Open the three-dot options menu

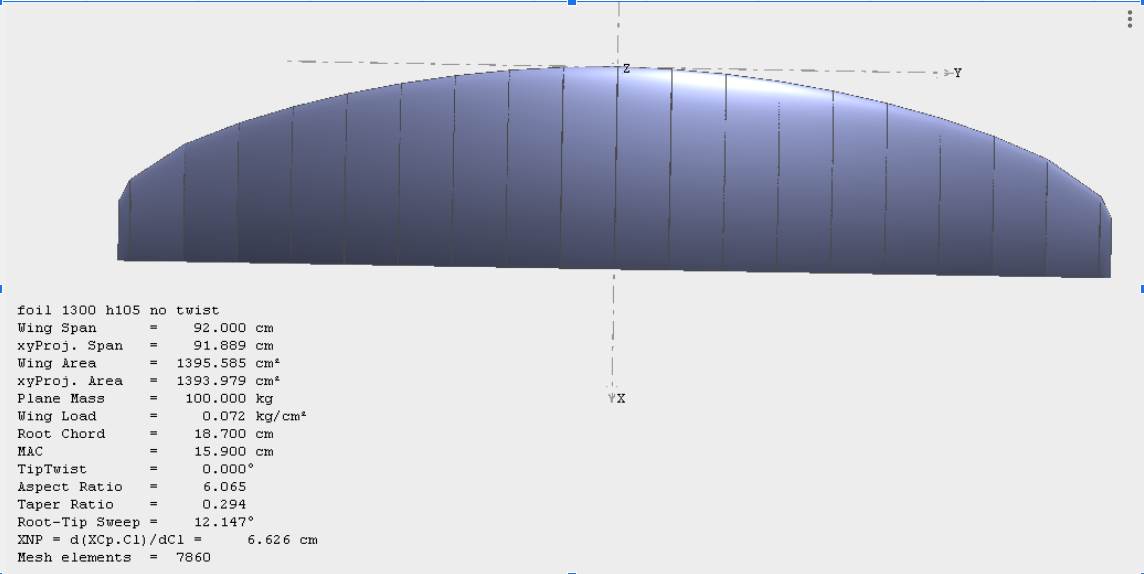1129,20
